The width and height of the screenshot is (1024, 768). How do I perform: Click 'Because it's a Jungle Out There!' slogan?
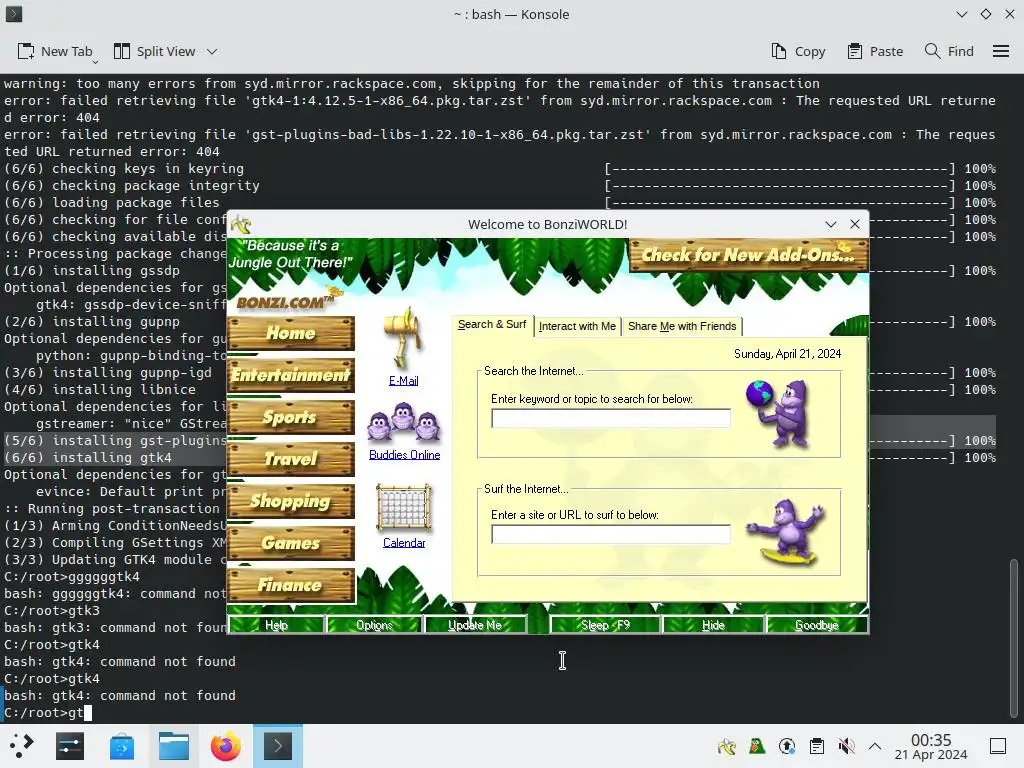(x=291, y=254)
